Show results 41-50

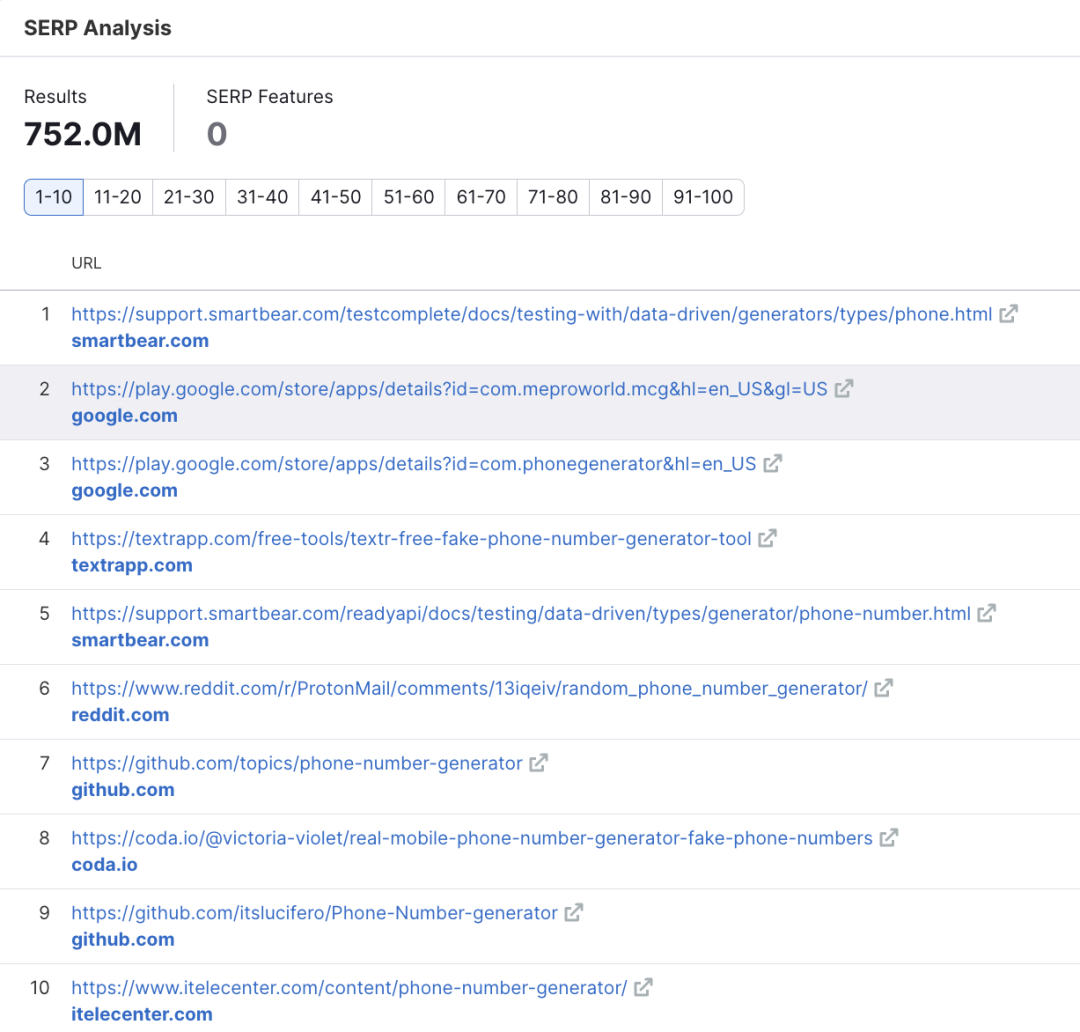click(x=336, y=197)
